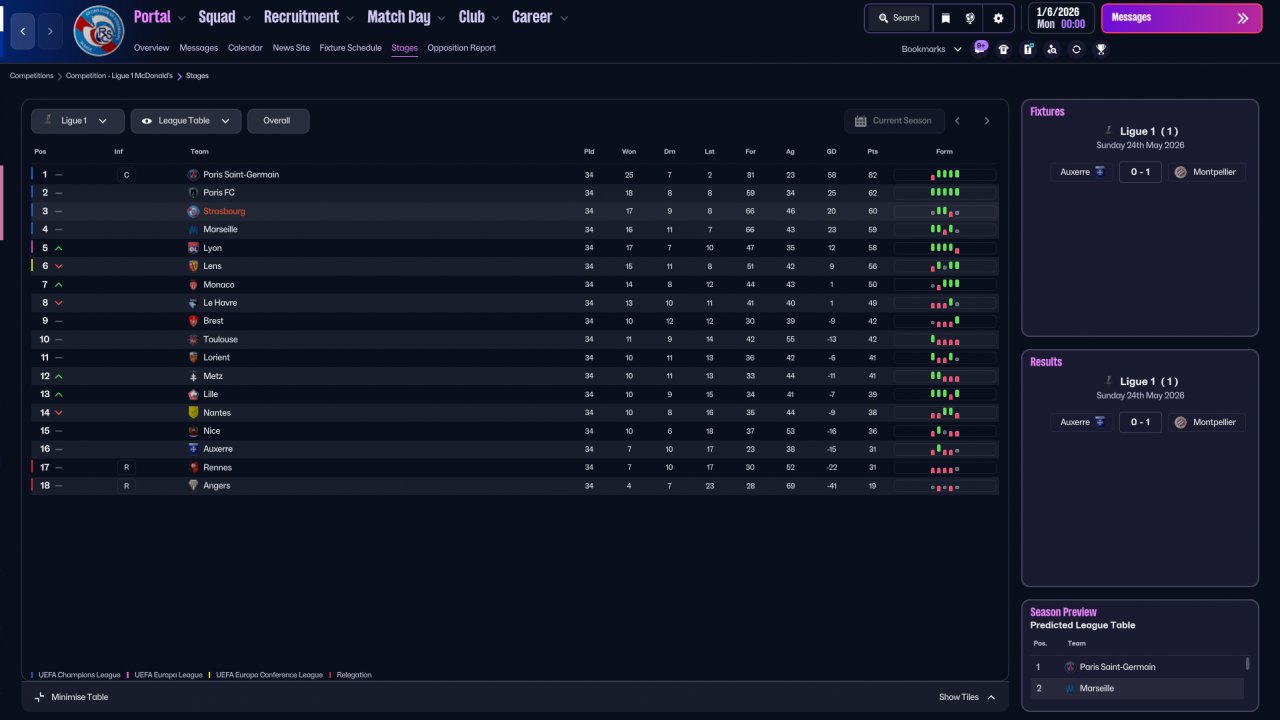Click Toulouse team name in the table
The height and width of the screenshot is (720, 1280).
(220, 339)
